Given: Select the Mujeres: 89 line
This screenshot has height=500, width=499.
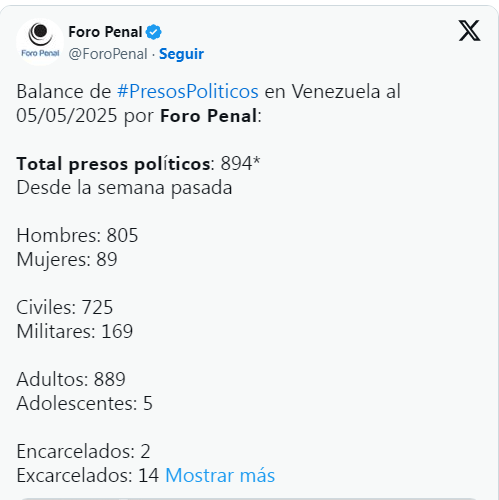Looking at the screenshot, I should pos(67,259).
